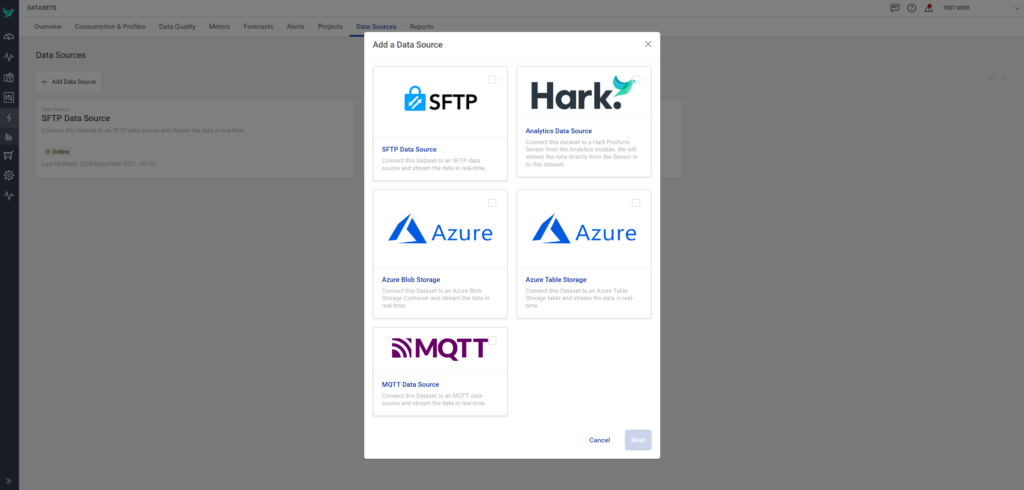The height and width of the screenshot is (490, 1024).
Task: Click the SFTP Data Source title link
Action: [409, 150]
